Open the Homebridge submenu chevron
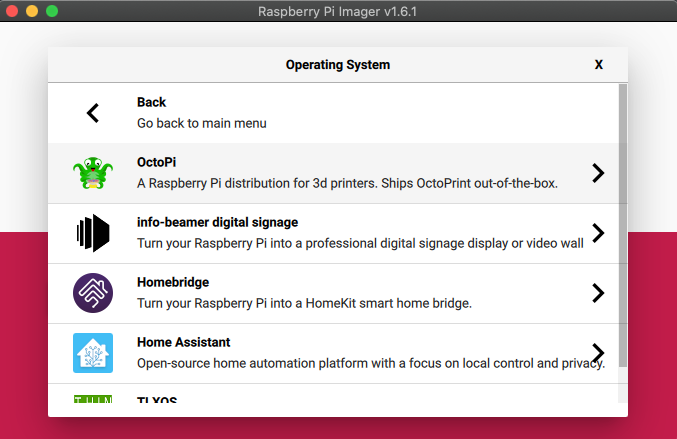The height and width of the screenshot is (439, 677). pyautogui.click(x=598, y=293)
